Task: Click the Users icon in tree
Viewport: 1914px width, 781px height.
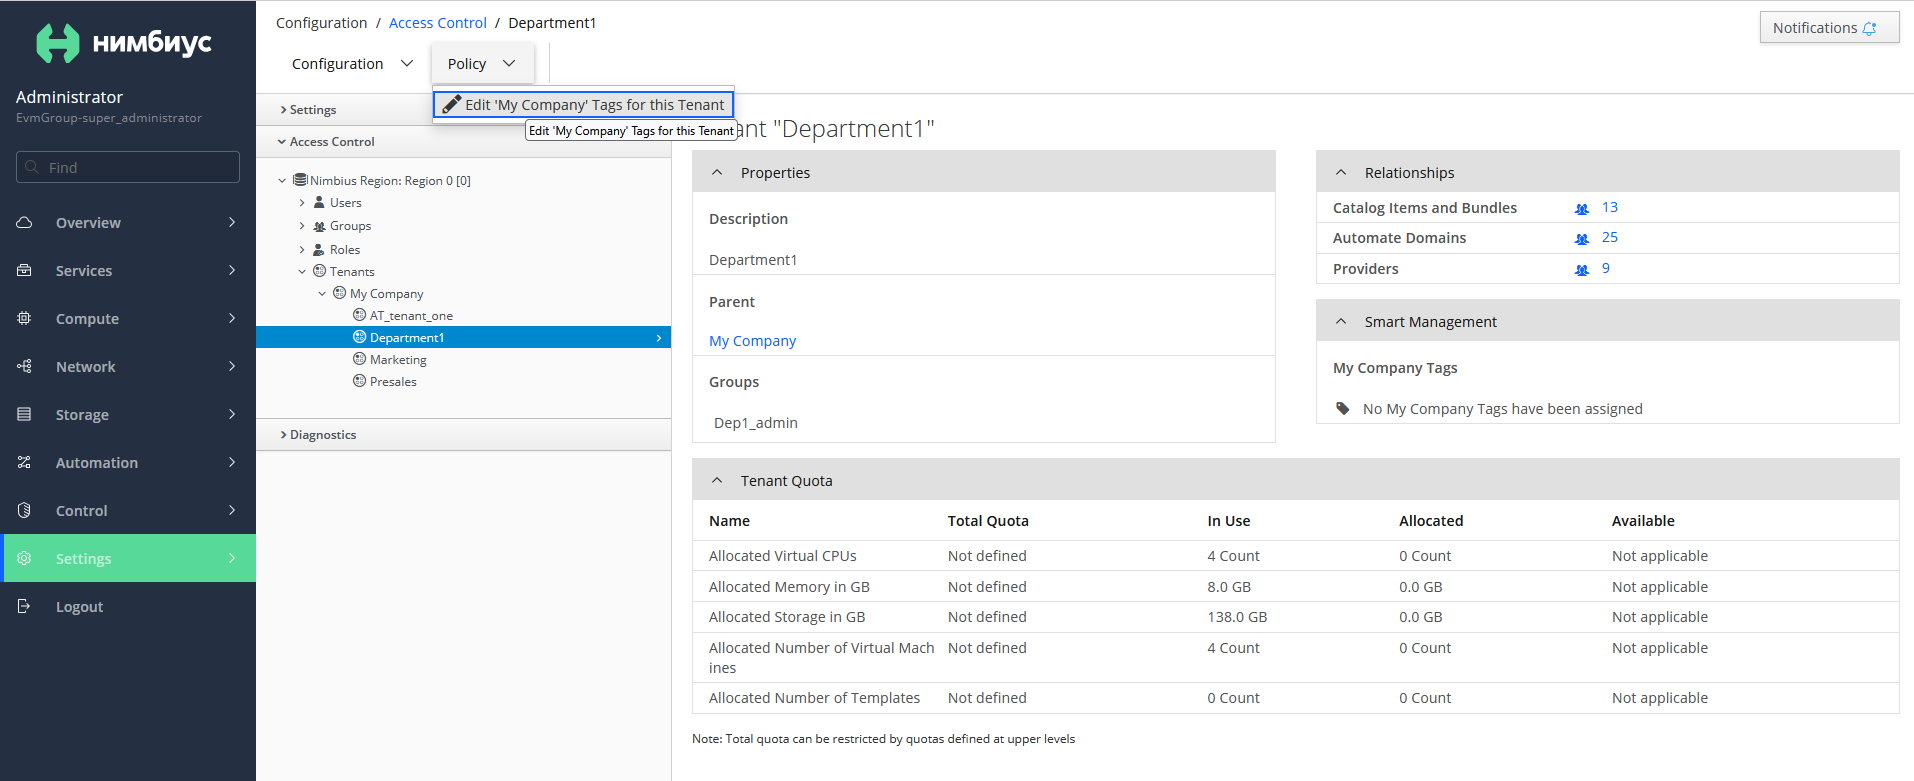Action: click(x=319, y=202)
